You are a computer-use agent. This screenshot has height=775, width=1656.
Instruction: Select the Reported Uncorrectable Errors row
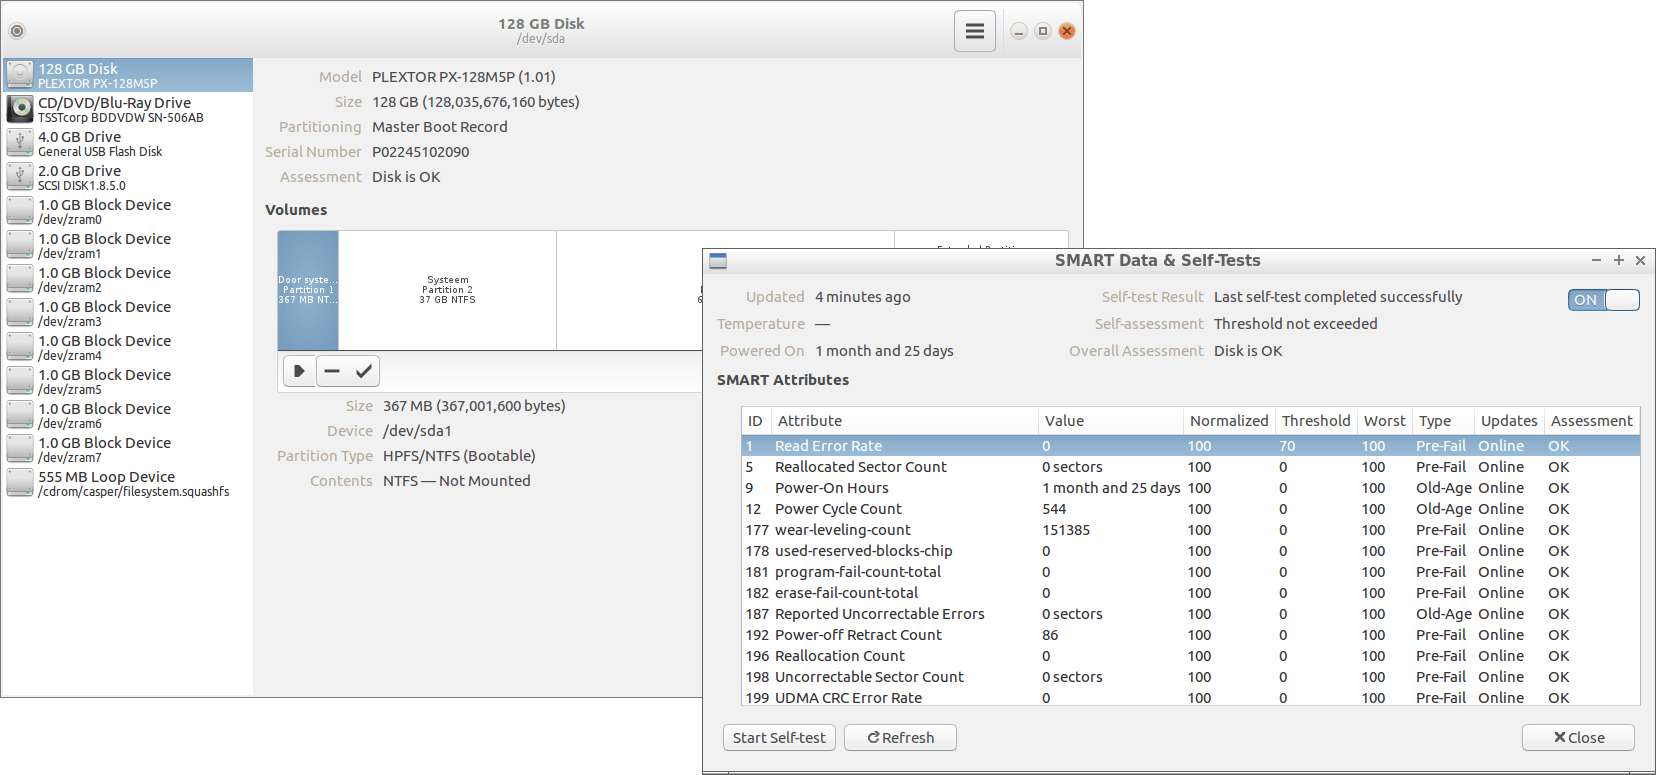(1191, 614)
